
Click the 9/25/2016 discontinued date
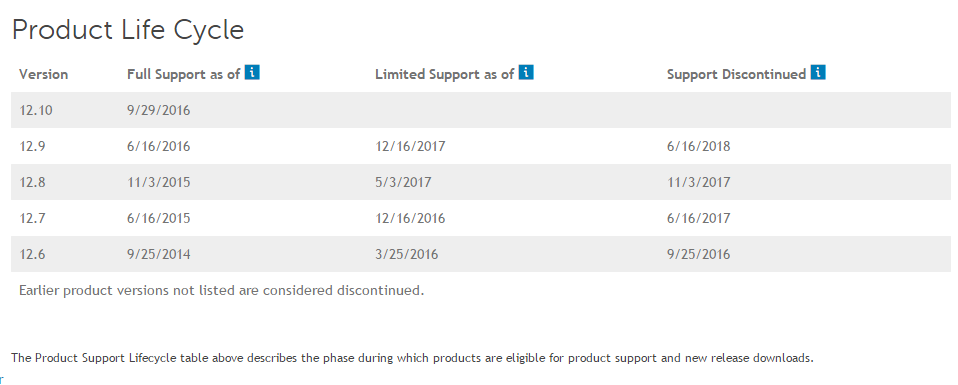(x=698, y=254)
